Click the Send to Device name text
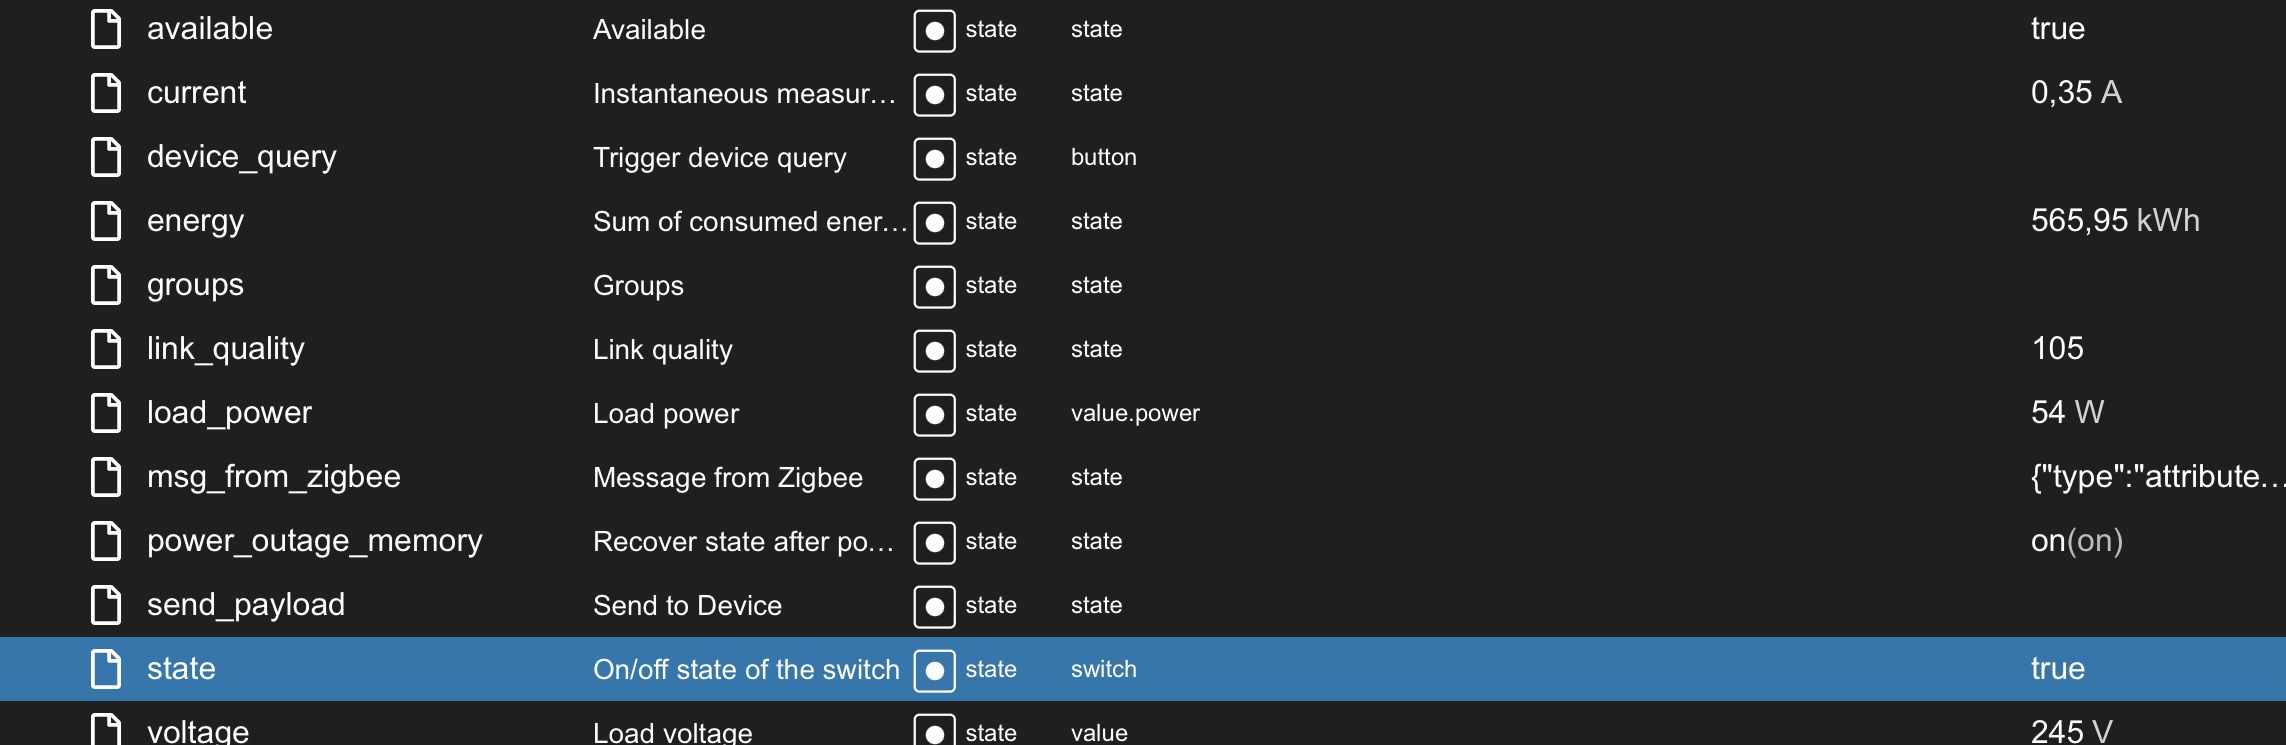Screen dimensions: 2286x745 click(x=687, y=606)
